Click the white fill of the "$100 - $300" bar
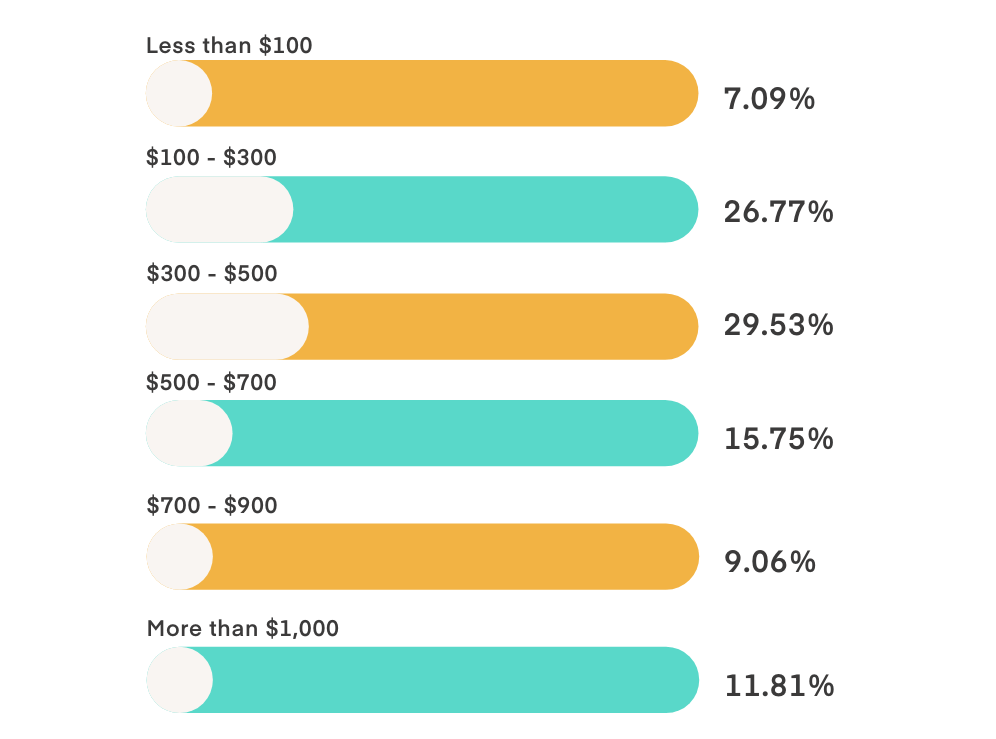 coord(218,209)
